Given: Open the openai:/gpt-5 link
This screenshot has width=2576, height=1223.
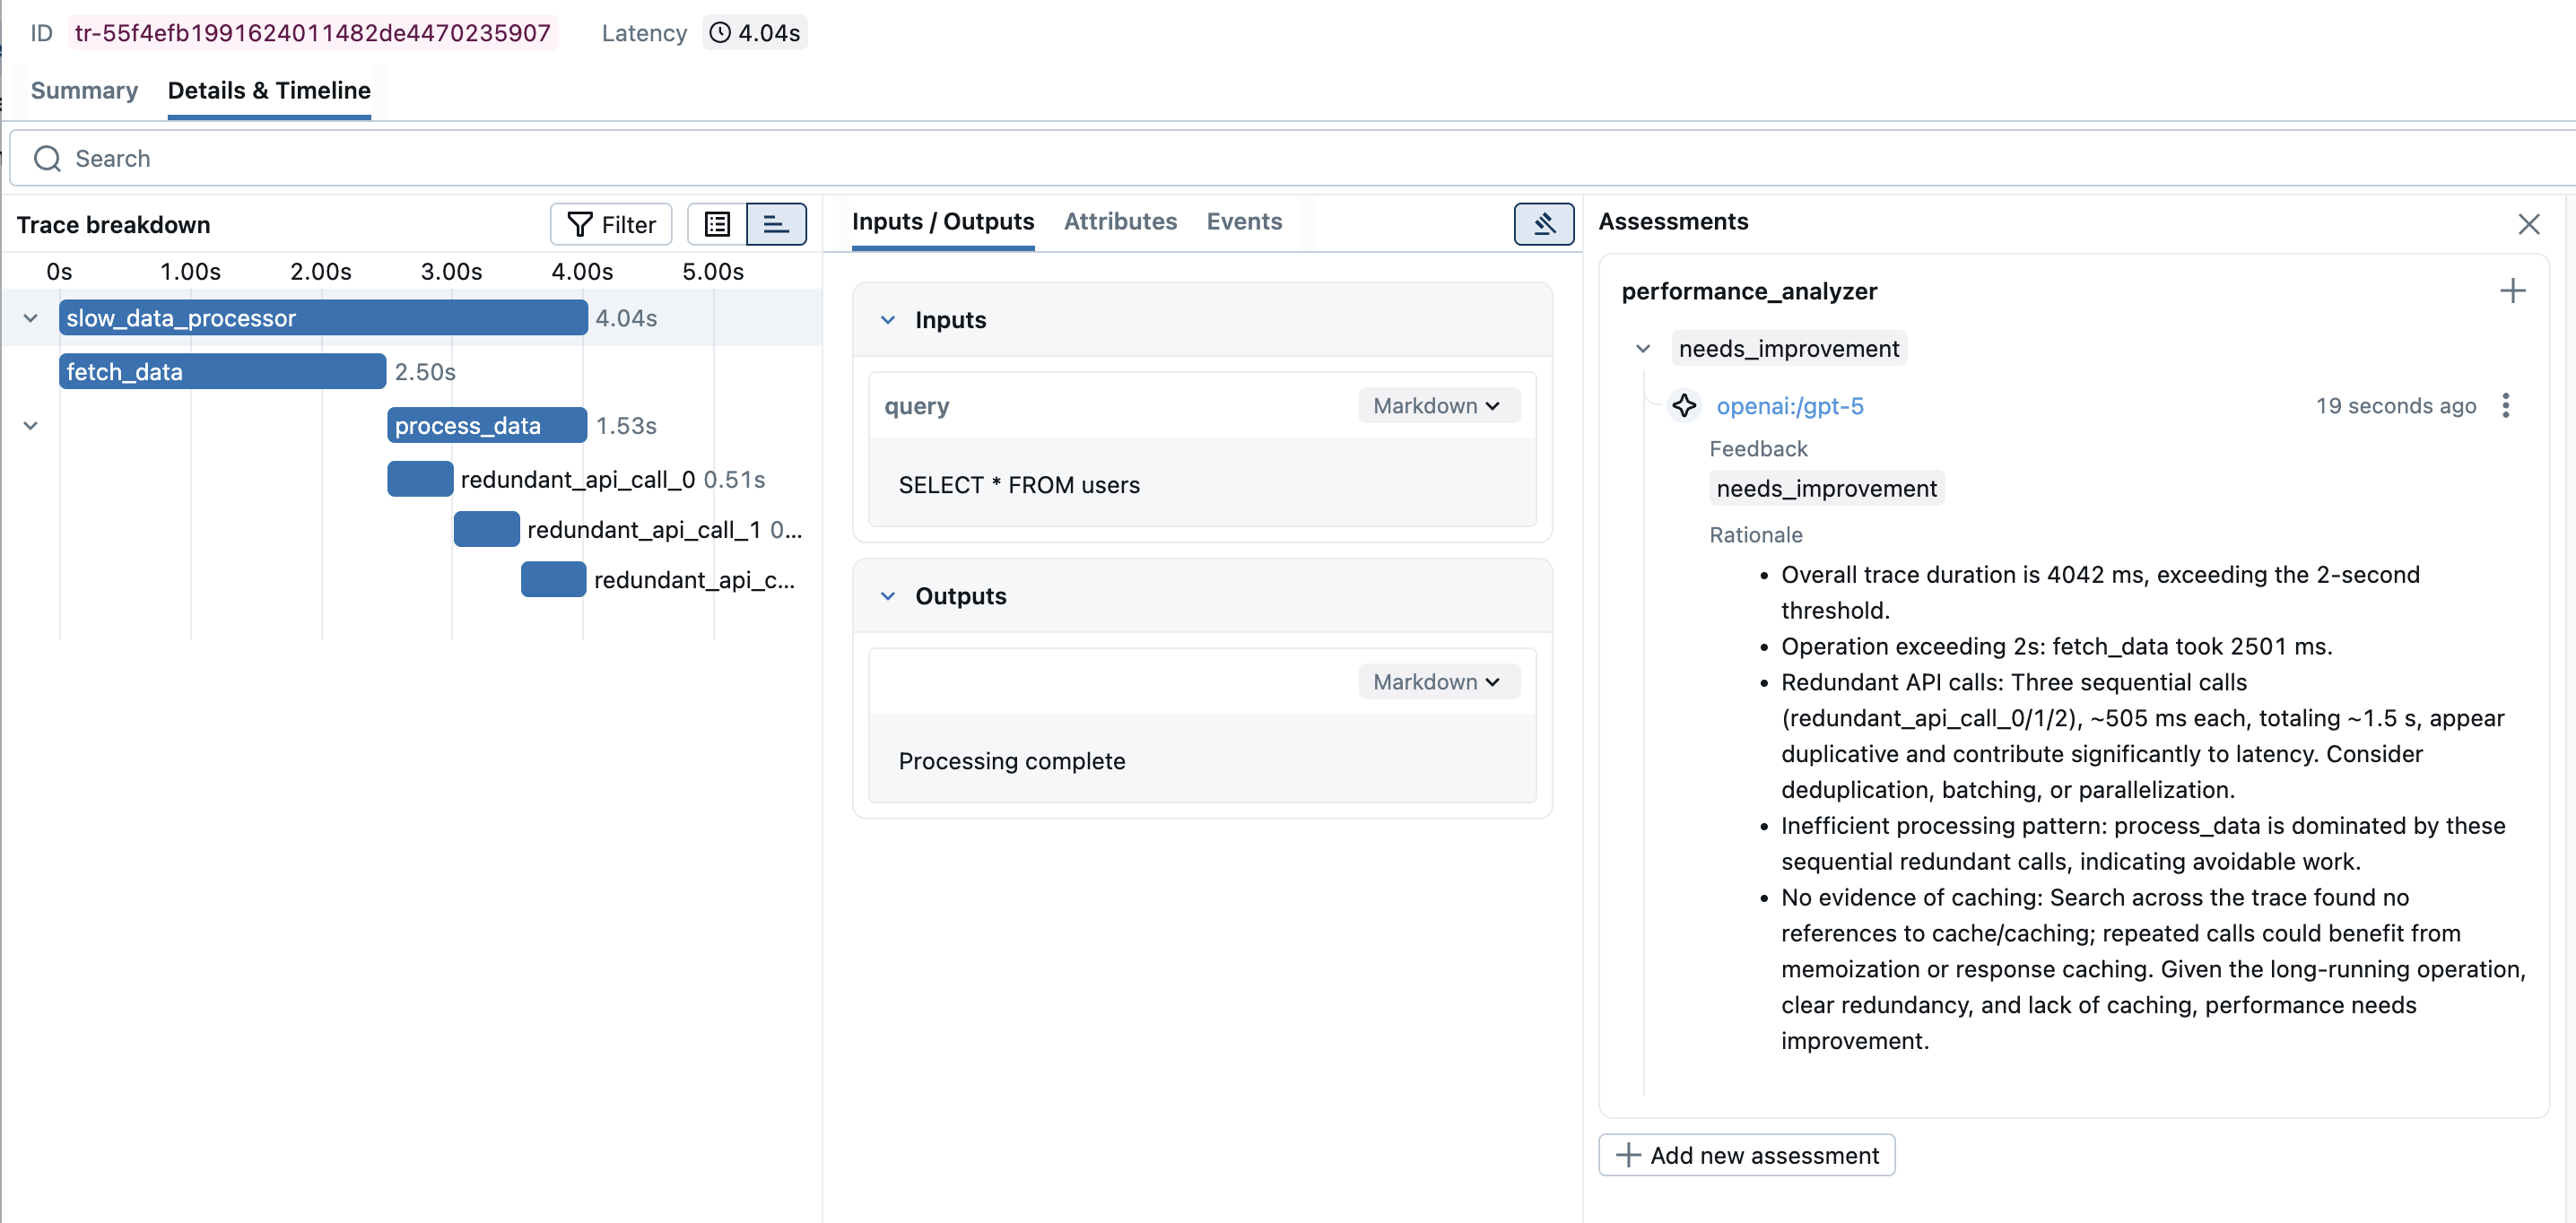Looking at the screenshot, I should (1789, 405).
